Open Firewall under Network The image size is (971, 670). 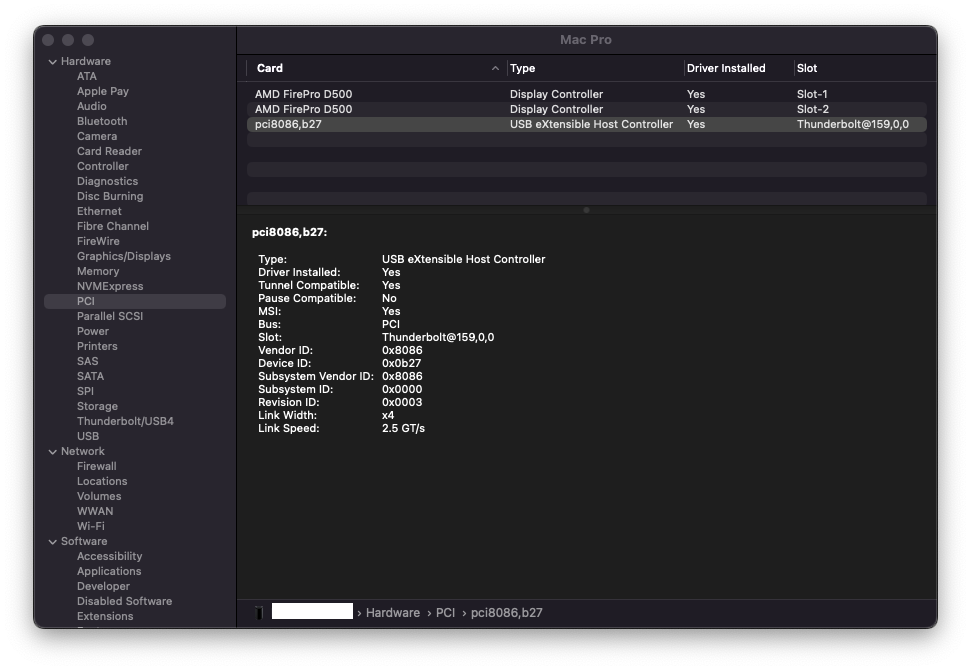pos(97,466)
